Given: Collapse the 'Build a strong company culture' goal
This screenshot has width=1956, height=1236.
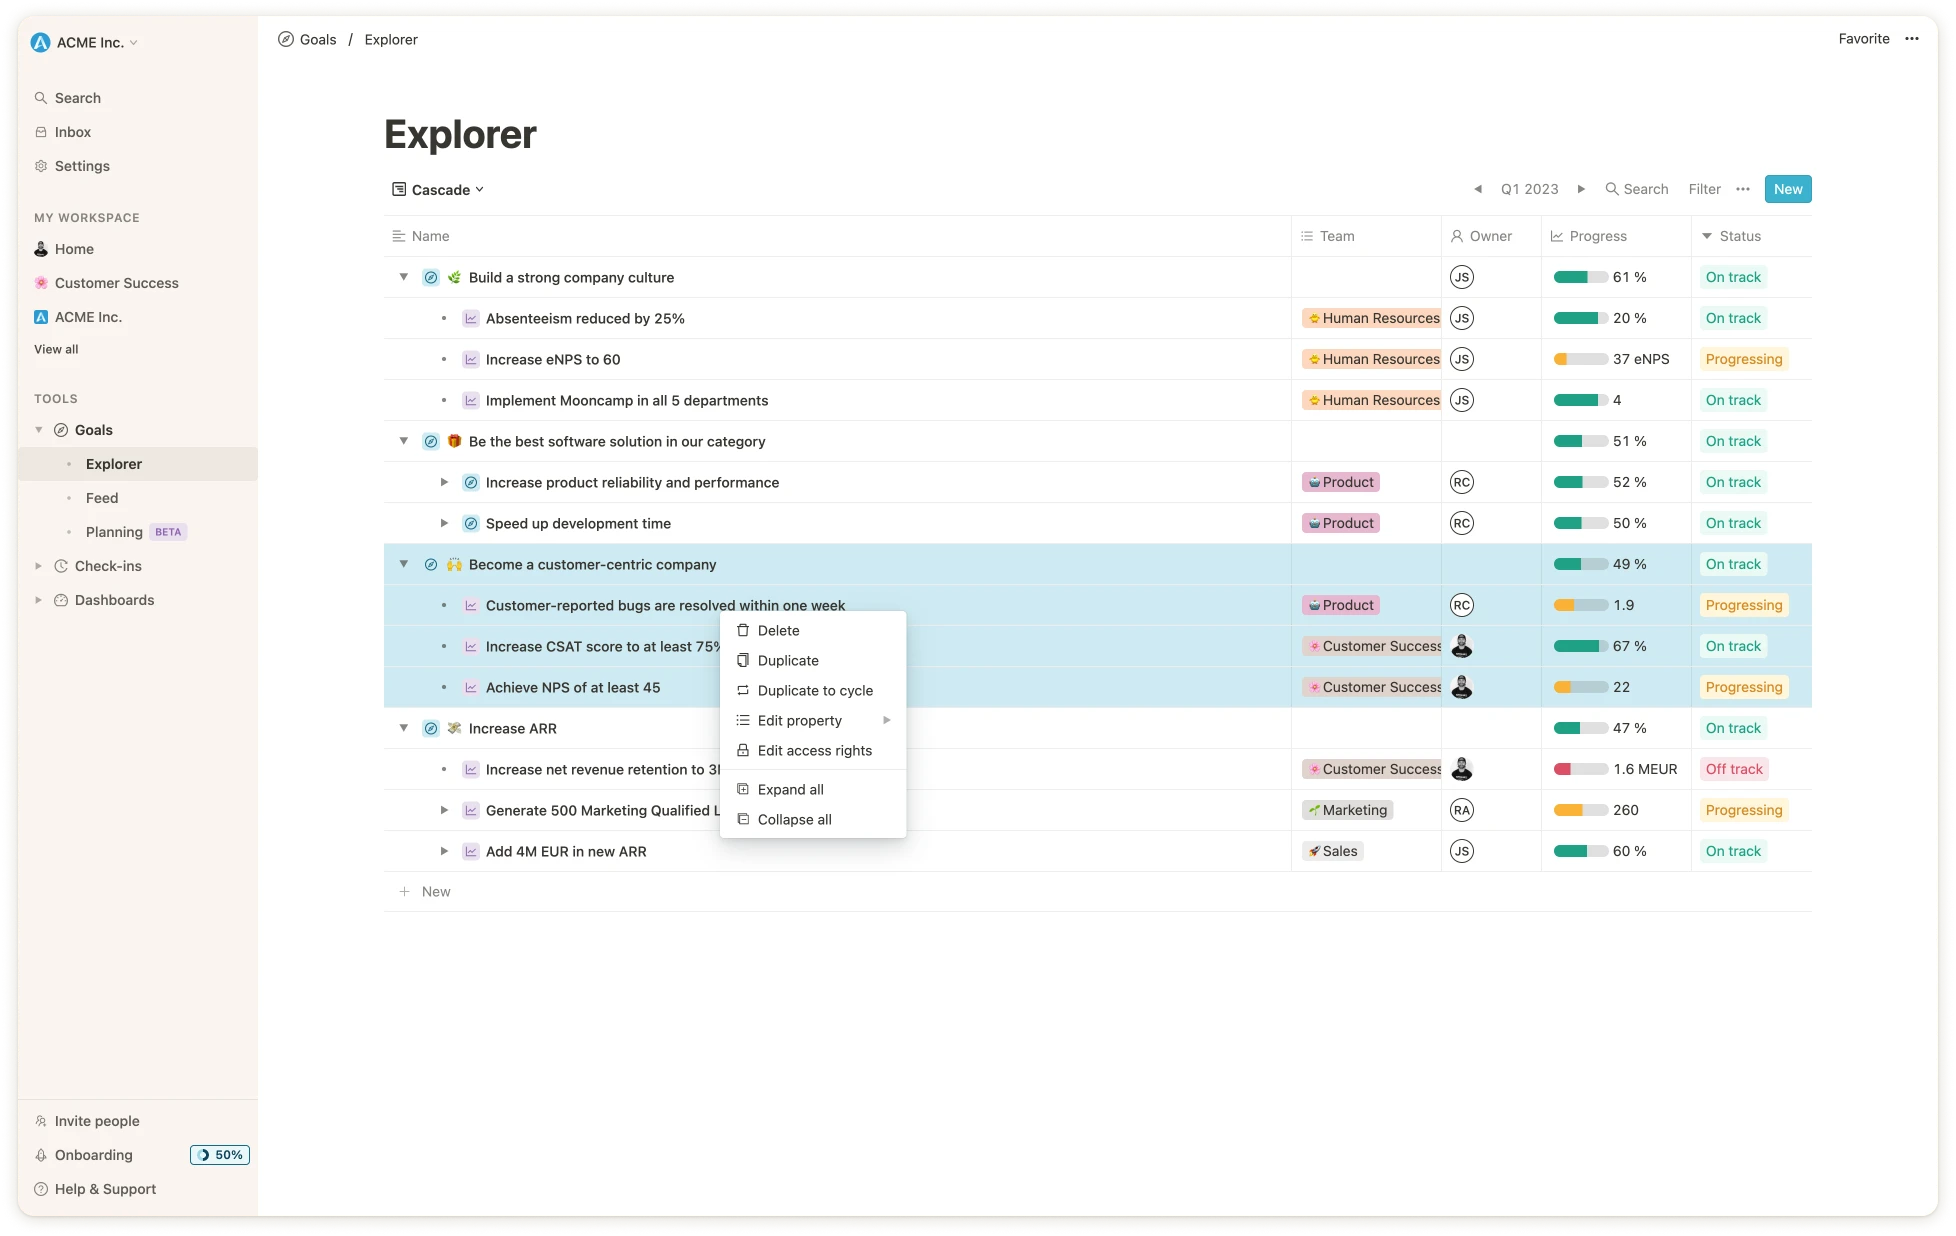Looking at the screenshot, I should [x=404, y=277].
